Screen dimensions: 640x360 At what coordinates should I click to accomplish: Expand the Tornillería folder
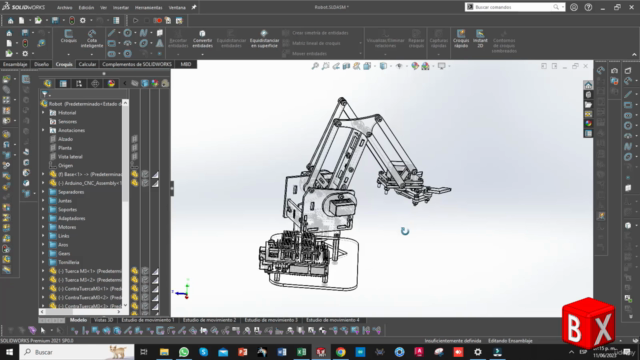tap(43, 262)
